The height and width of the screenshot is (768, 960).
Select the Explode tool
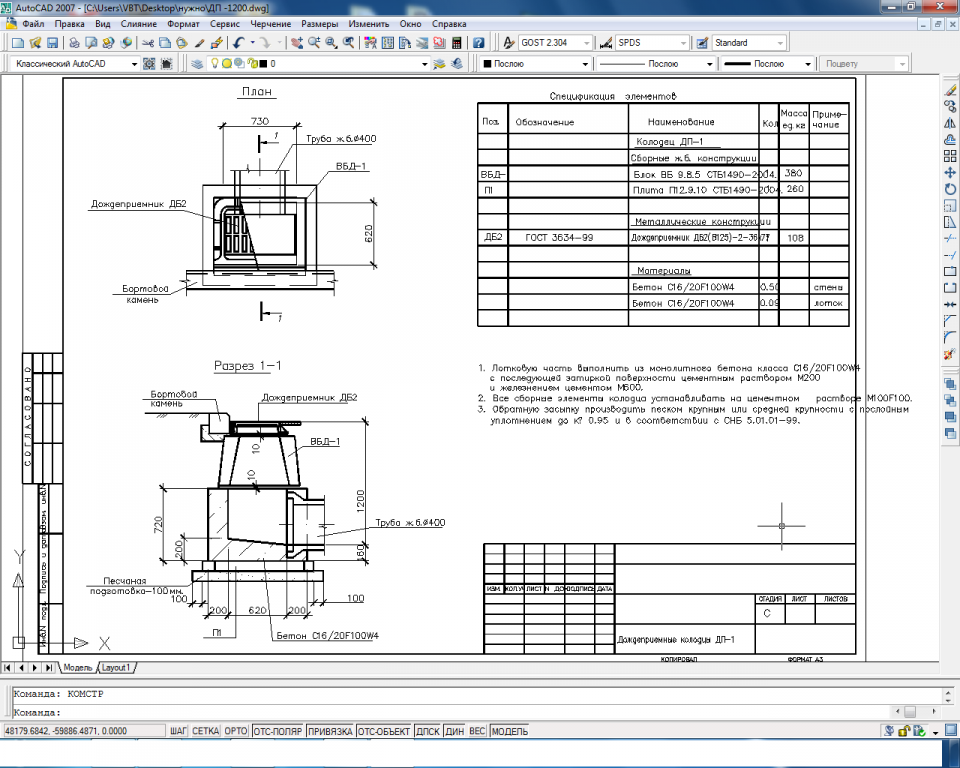[950, 353]
